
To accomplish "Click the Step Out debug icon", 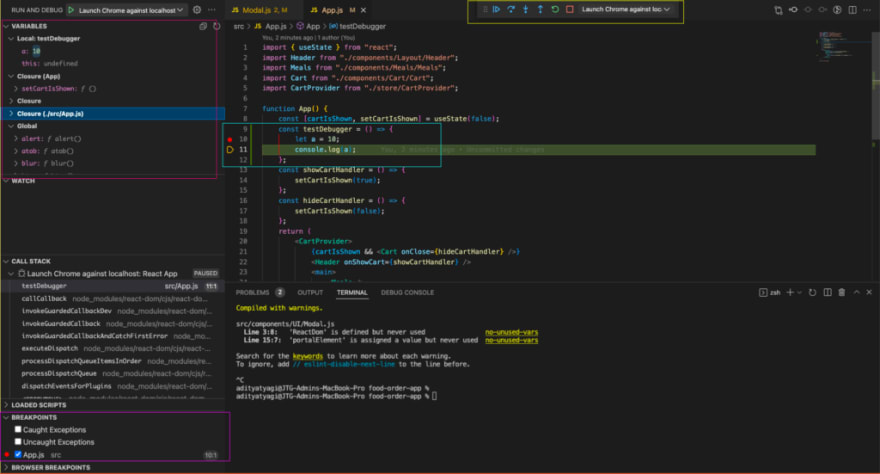I will click(x=540, y=9).
